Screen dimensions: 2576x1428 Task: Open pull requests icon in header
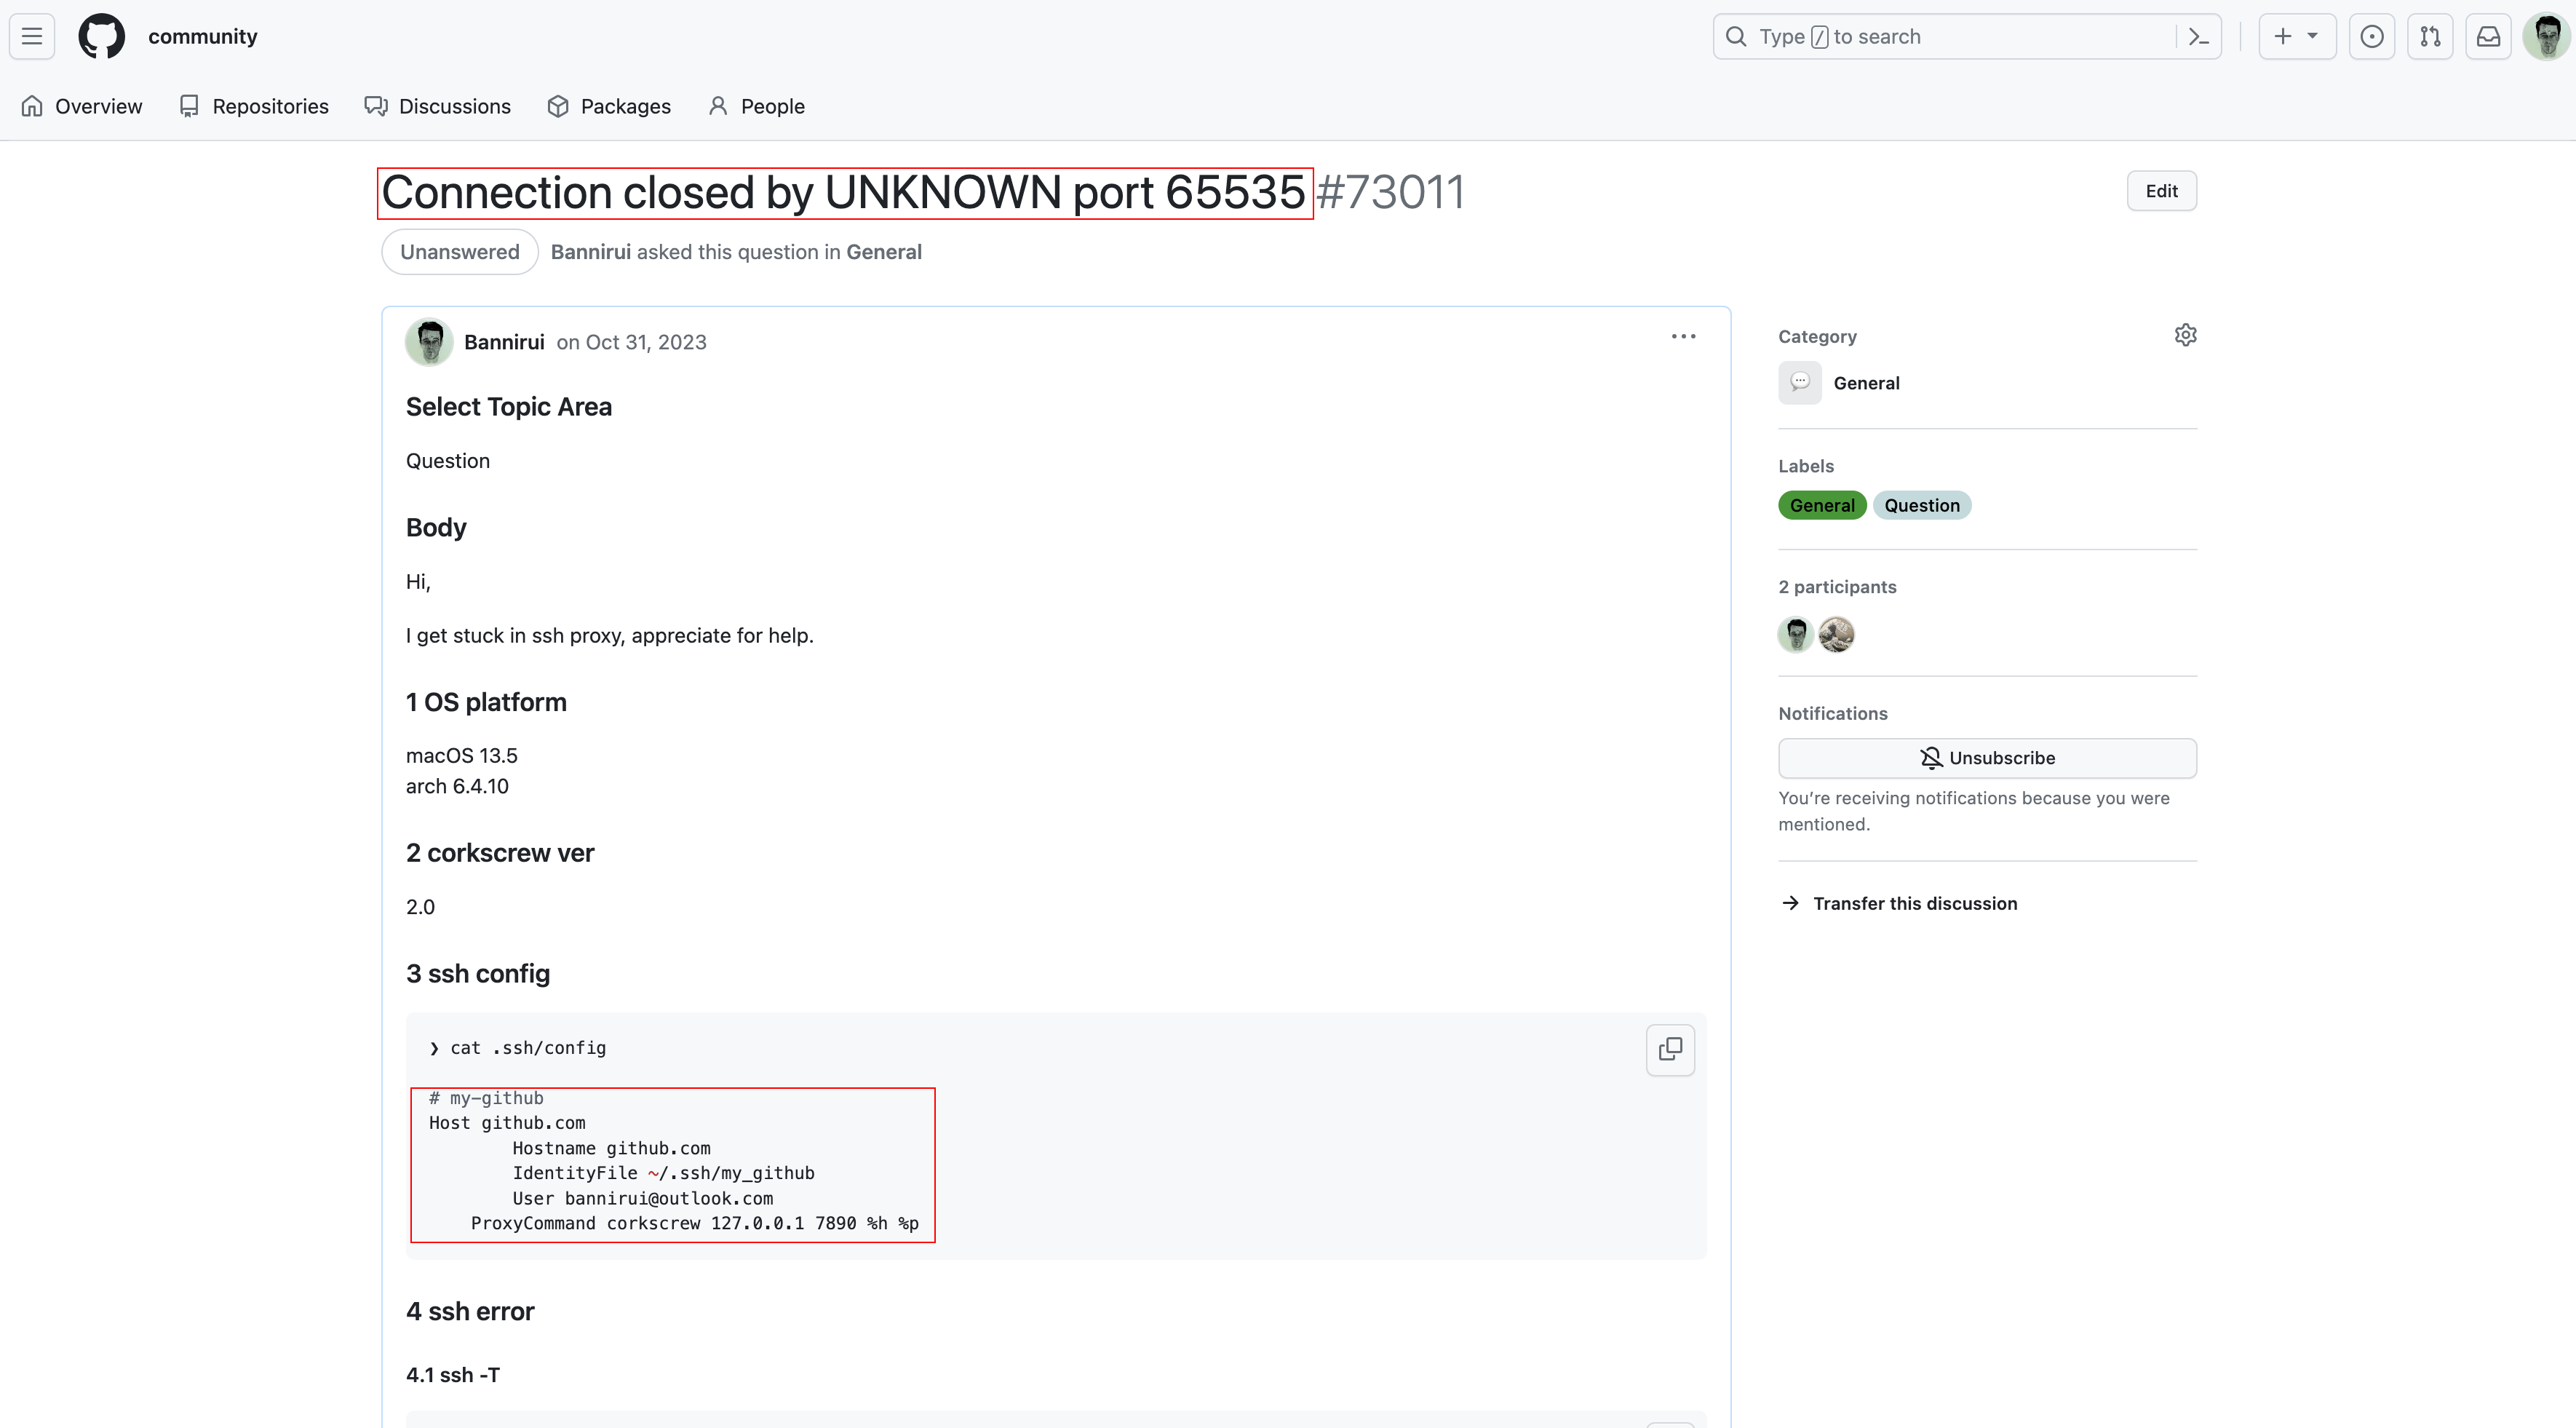pos(2430,37)
